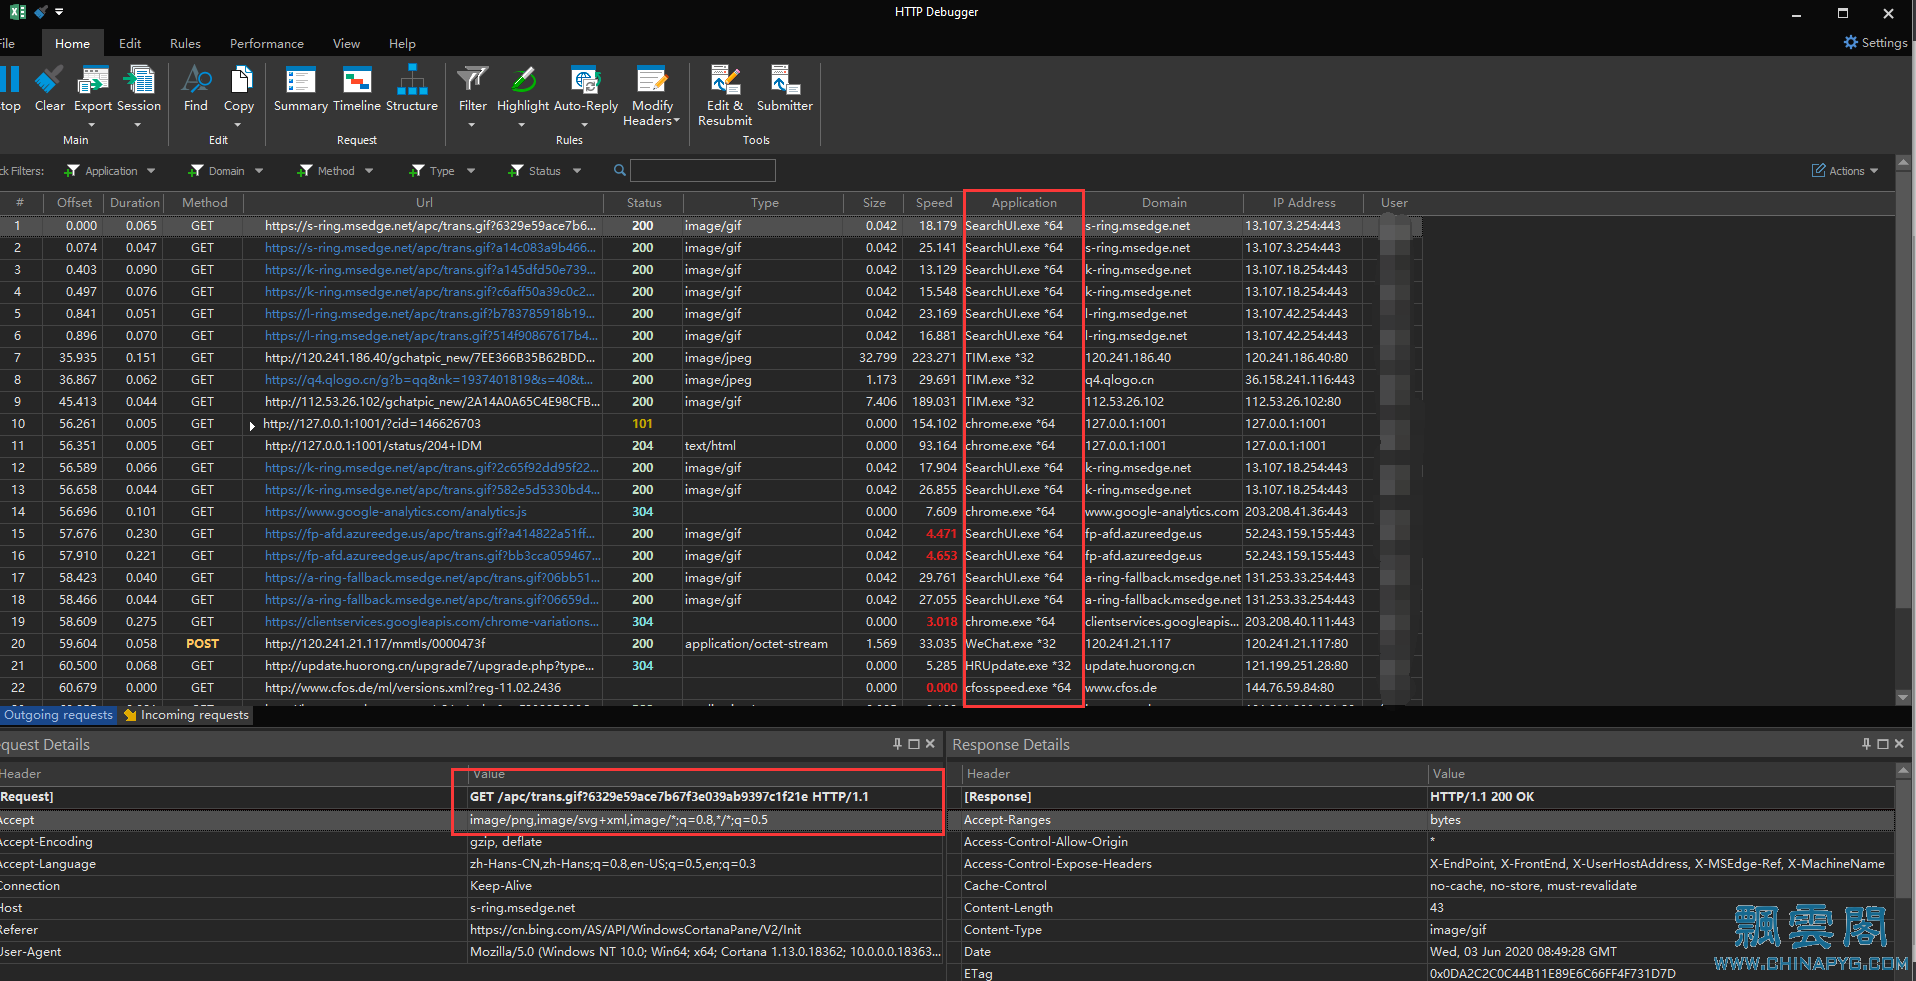Viewport: 1916px width, 981px height.
Task: Maximize the Request Details panel
Action: tap(914, 744)
